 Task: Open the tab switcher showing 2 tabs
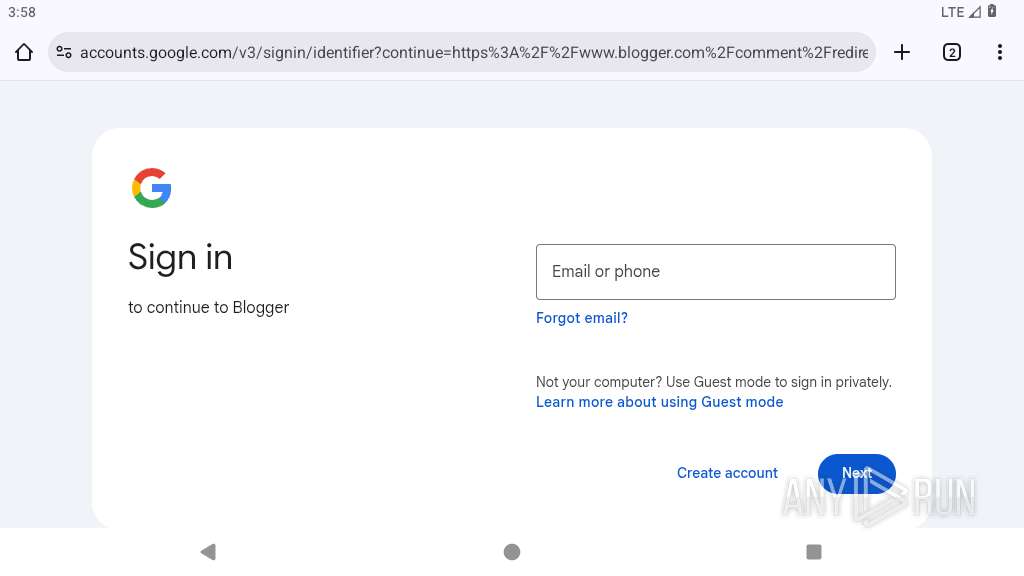click(x=952, y=52)
